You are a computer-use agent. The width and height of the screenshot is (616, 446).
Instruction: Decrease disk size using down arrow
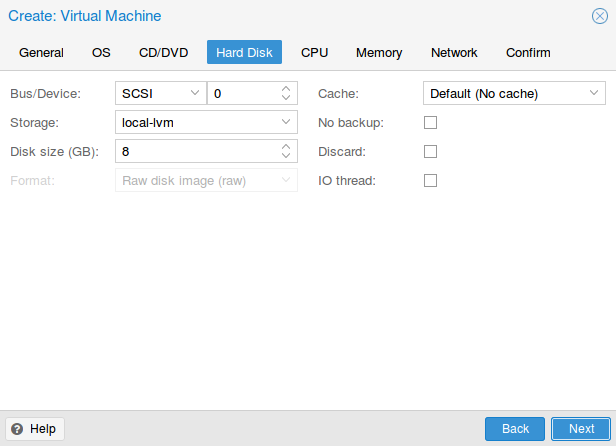[x=286, y=155]
